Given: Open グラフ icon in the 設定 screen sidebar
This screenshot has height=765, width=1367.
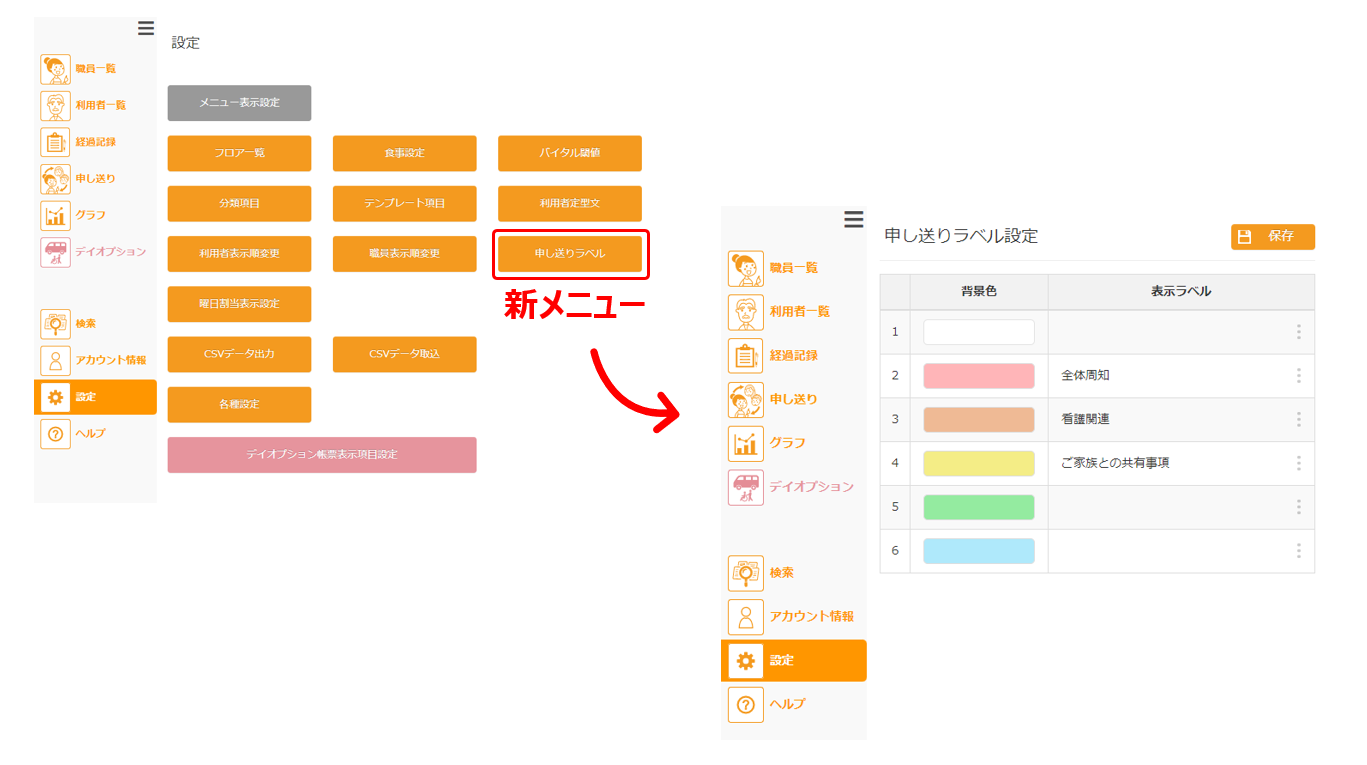Looking at the screenshot, I should (x=56, y=215).
